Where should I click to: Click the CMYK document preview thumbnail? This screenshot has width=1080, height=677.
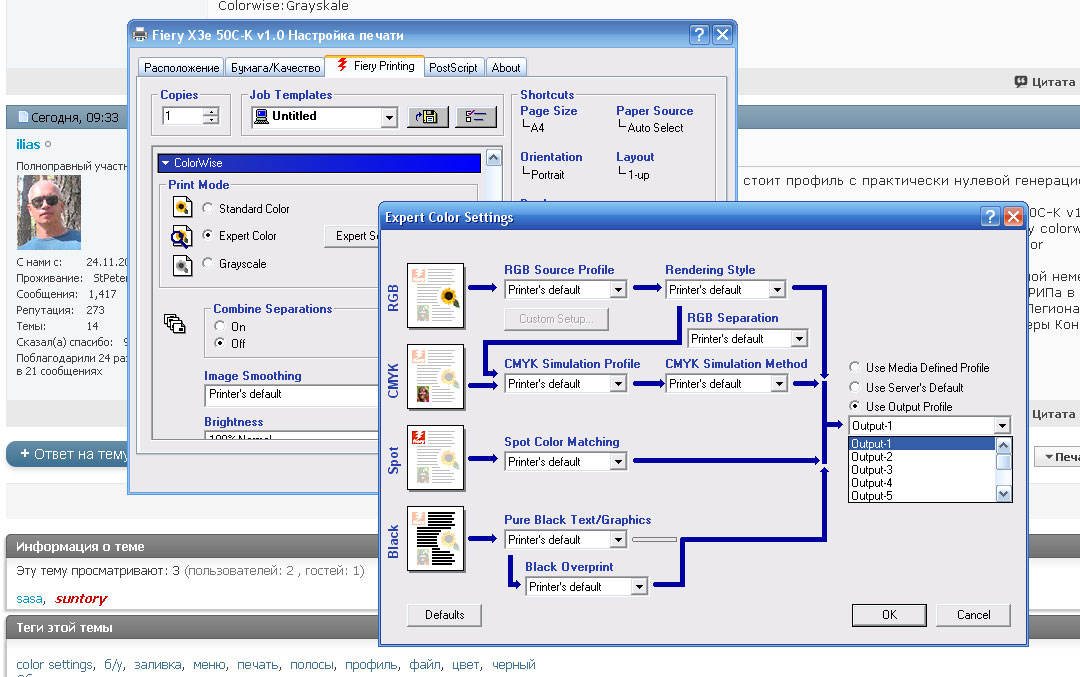(x=435, y=377)
